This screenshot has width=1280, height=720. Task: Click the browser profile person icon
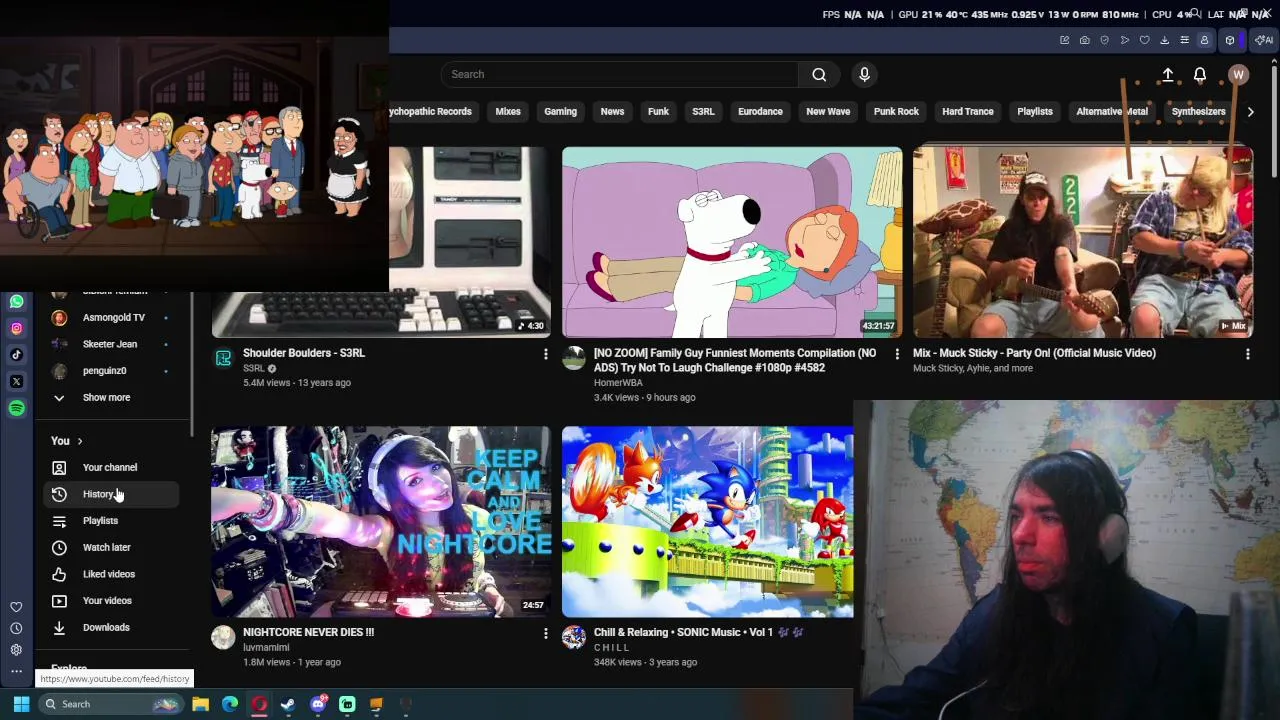tap(1204, 40)
